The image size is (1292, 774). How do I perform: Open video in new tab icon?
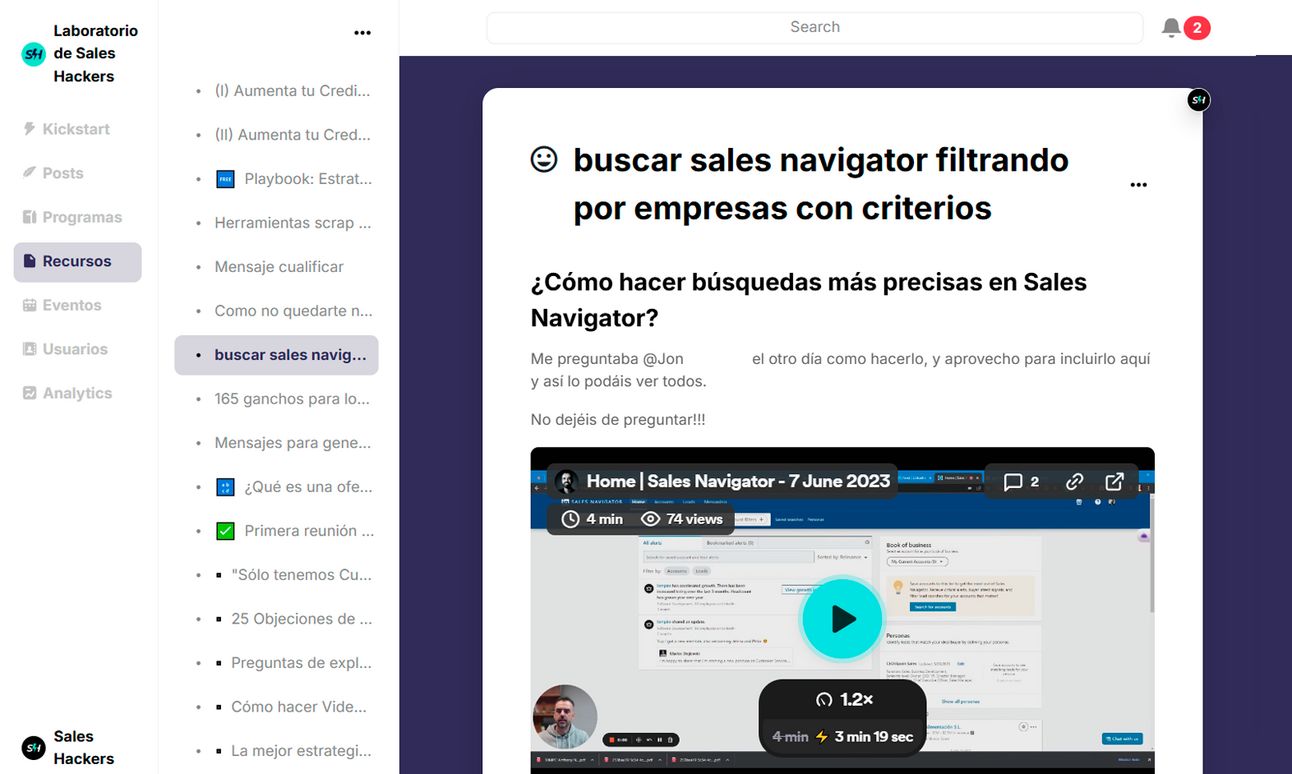1114,482
